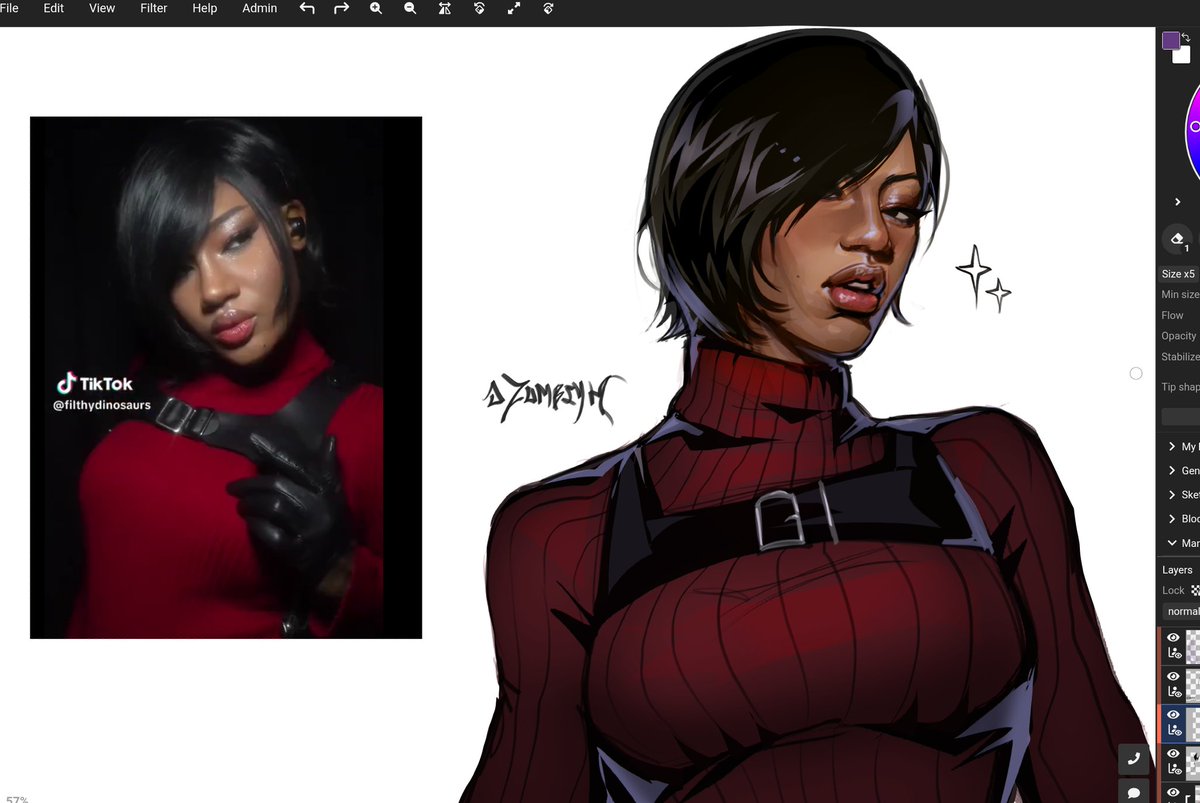The height and width of the screenshot is (803, 1200).
Task: Toggle personal visibility icon on the topmost layer
Action: click(1174, 654)
